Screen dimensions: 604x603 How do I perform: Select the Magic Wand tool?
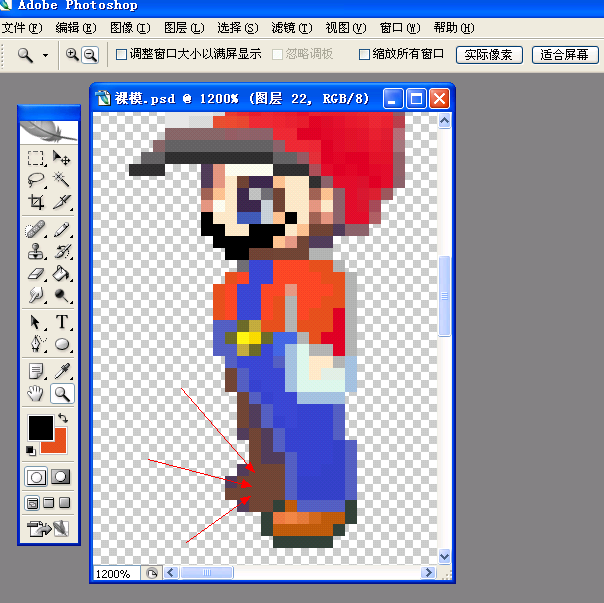pos(61,180)
